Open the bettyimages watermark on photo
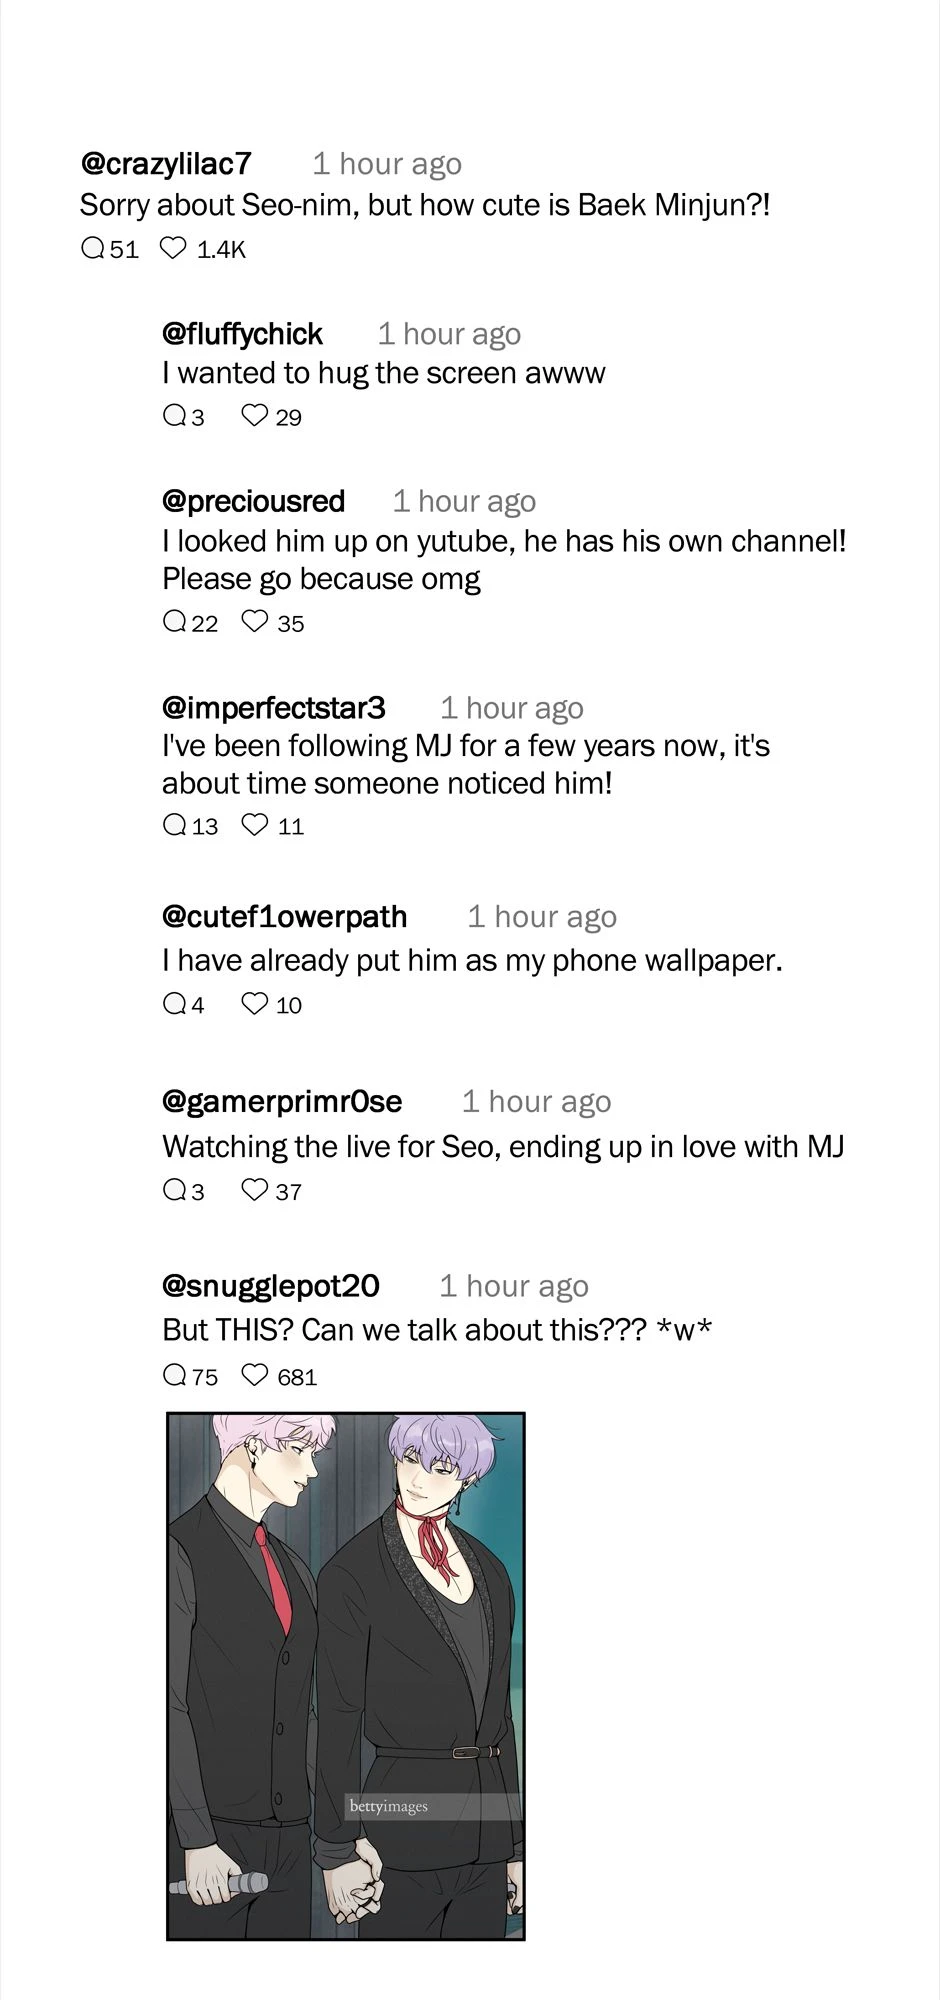The height and width of the screenshot is (2000, 940). point(389,1806)
